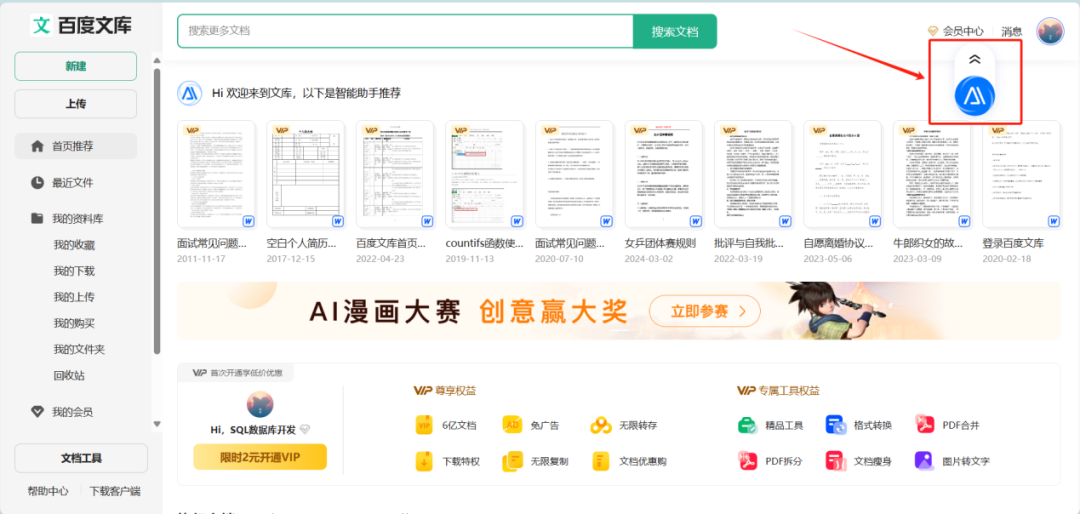Open 消息 messages
Screen dimensions: 1080x514
tap(1011, 31)
